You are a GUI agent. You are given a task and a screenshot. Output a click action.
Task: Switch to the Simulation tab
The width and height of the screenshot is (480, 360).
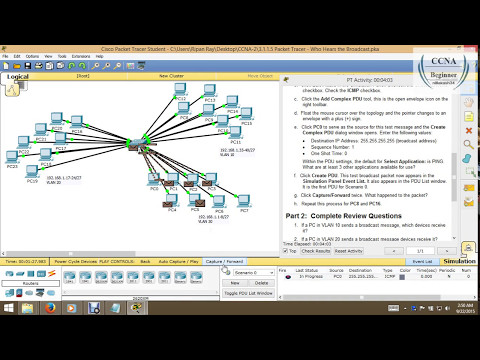pos(459,261)
